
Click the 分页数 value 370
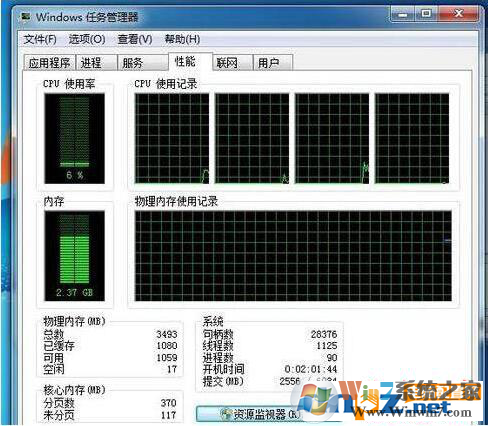coord(168,403)
